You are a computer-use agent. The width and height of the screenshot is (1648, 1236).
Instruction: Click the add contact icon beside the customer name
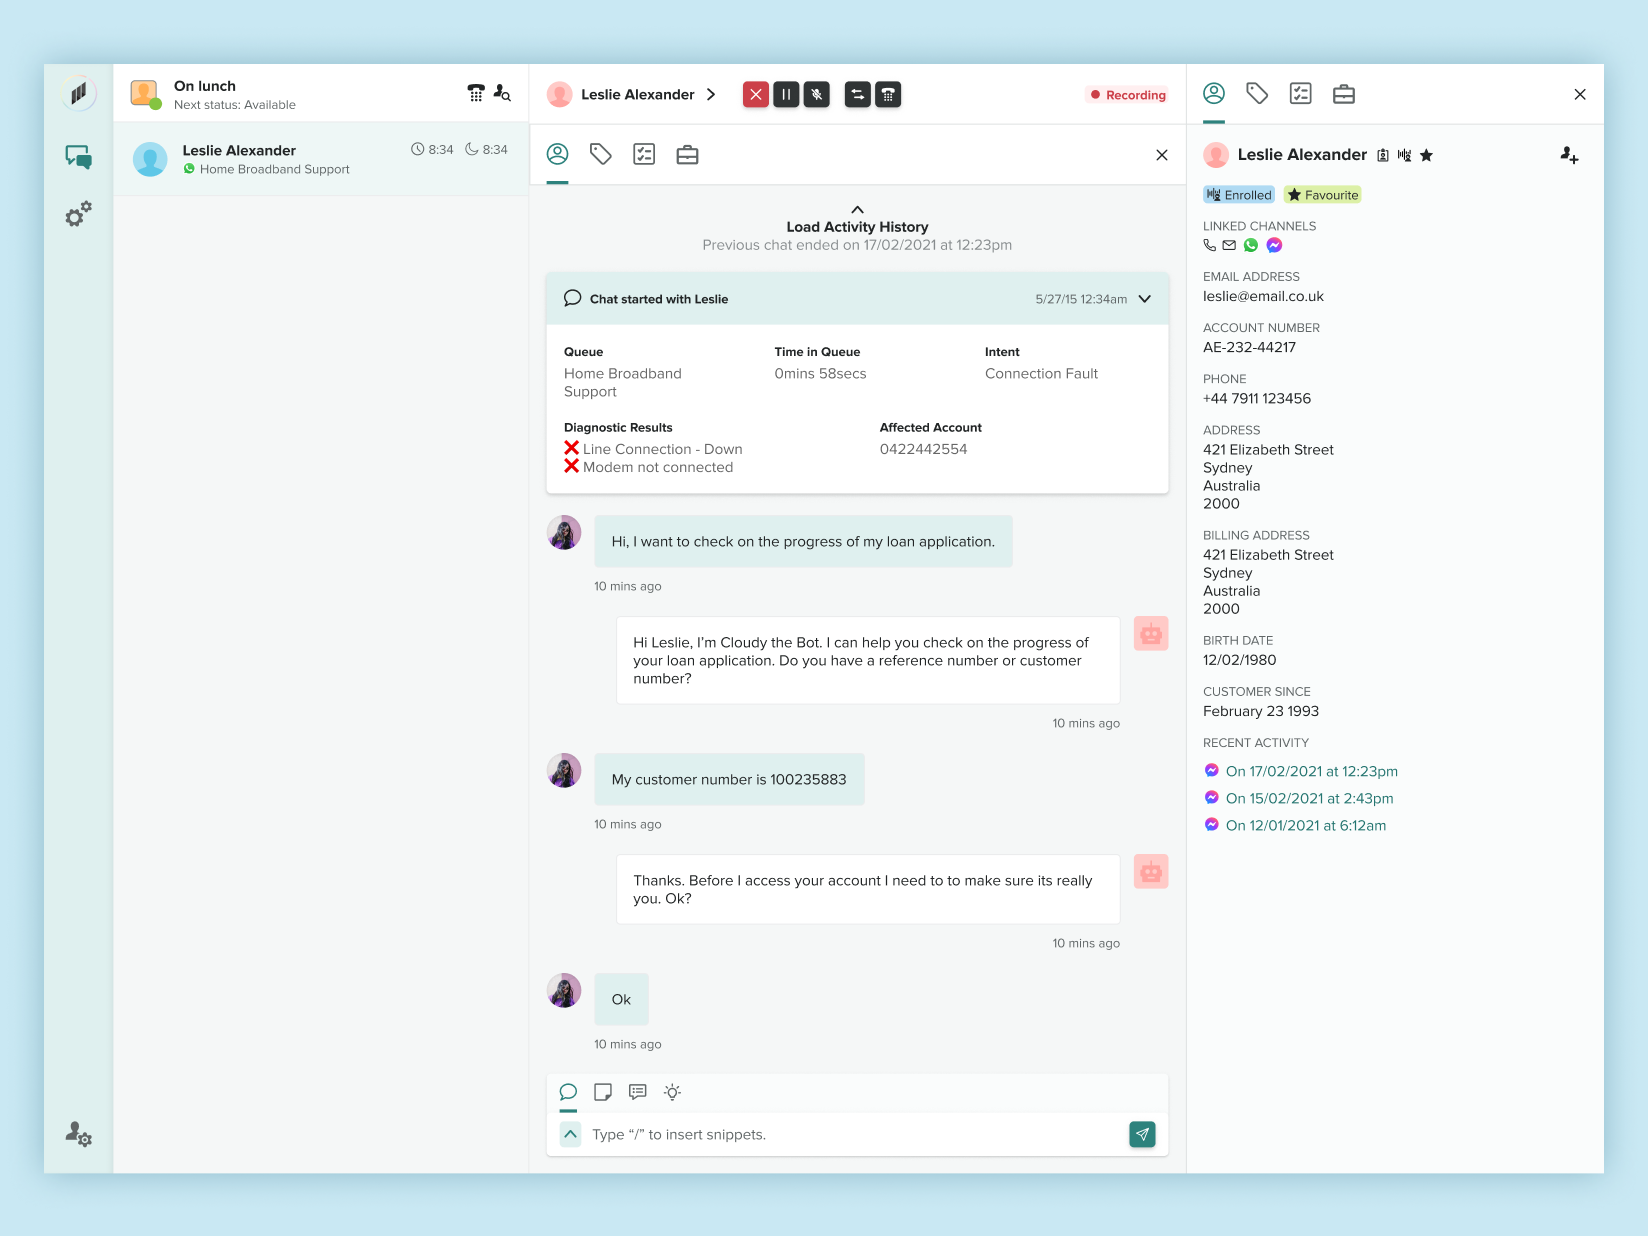(1569, 155)
